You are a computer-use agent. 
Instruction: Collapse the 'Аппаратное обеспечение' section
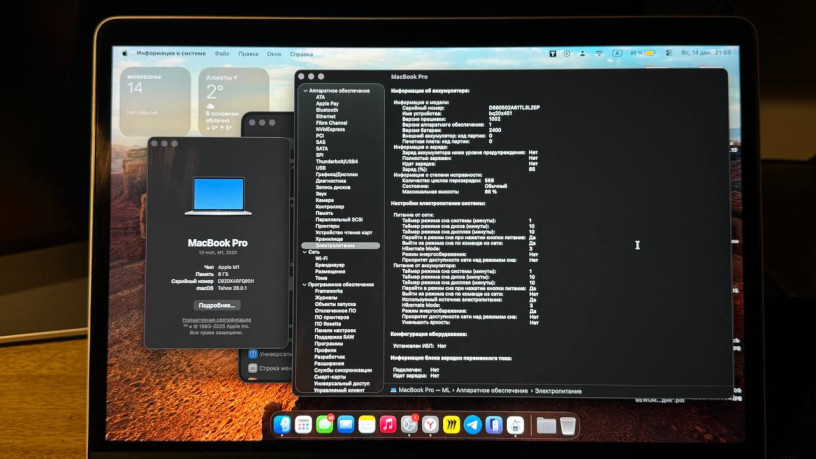(305, 91)
